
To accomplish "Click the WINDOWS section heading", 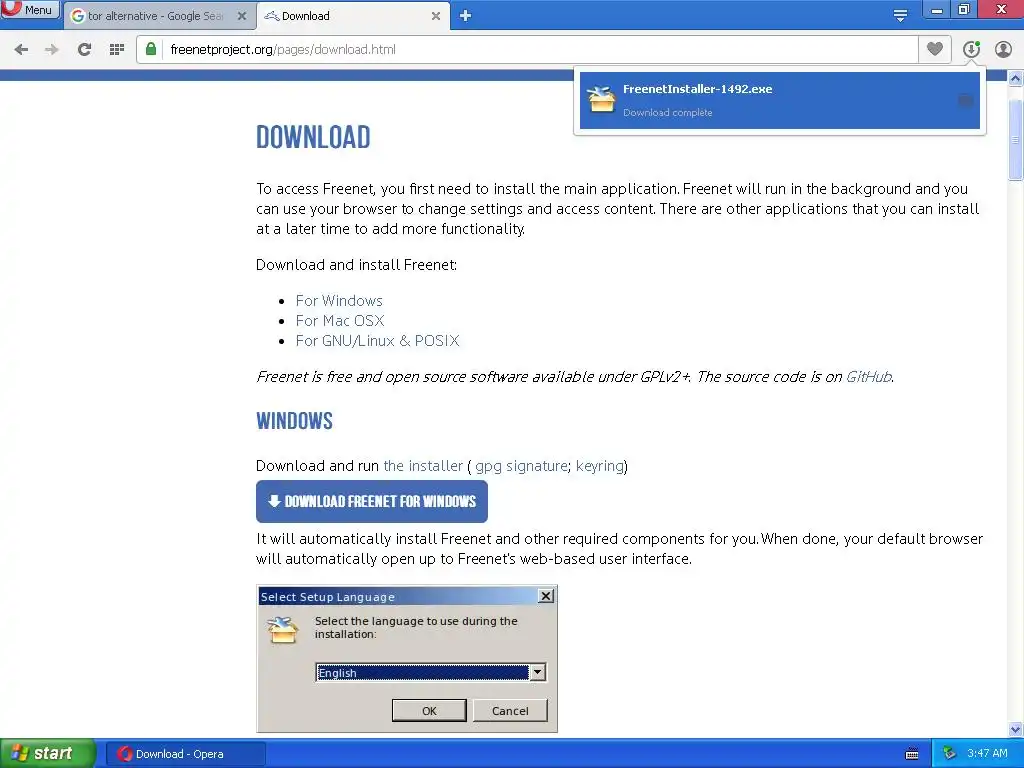I will point(294,421).
